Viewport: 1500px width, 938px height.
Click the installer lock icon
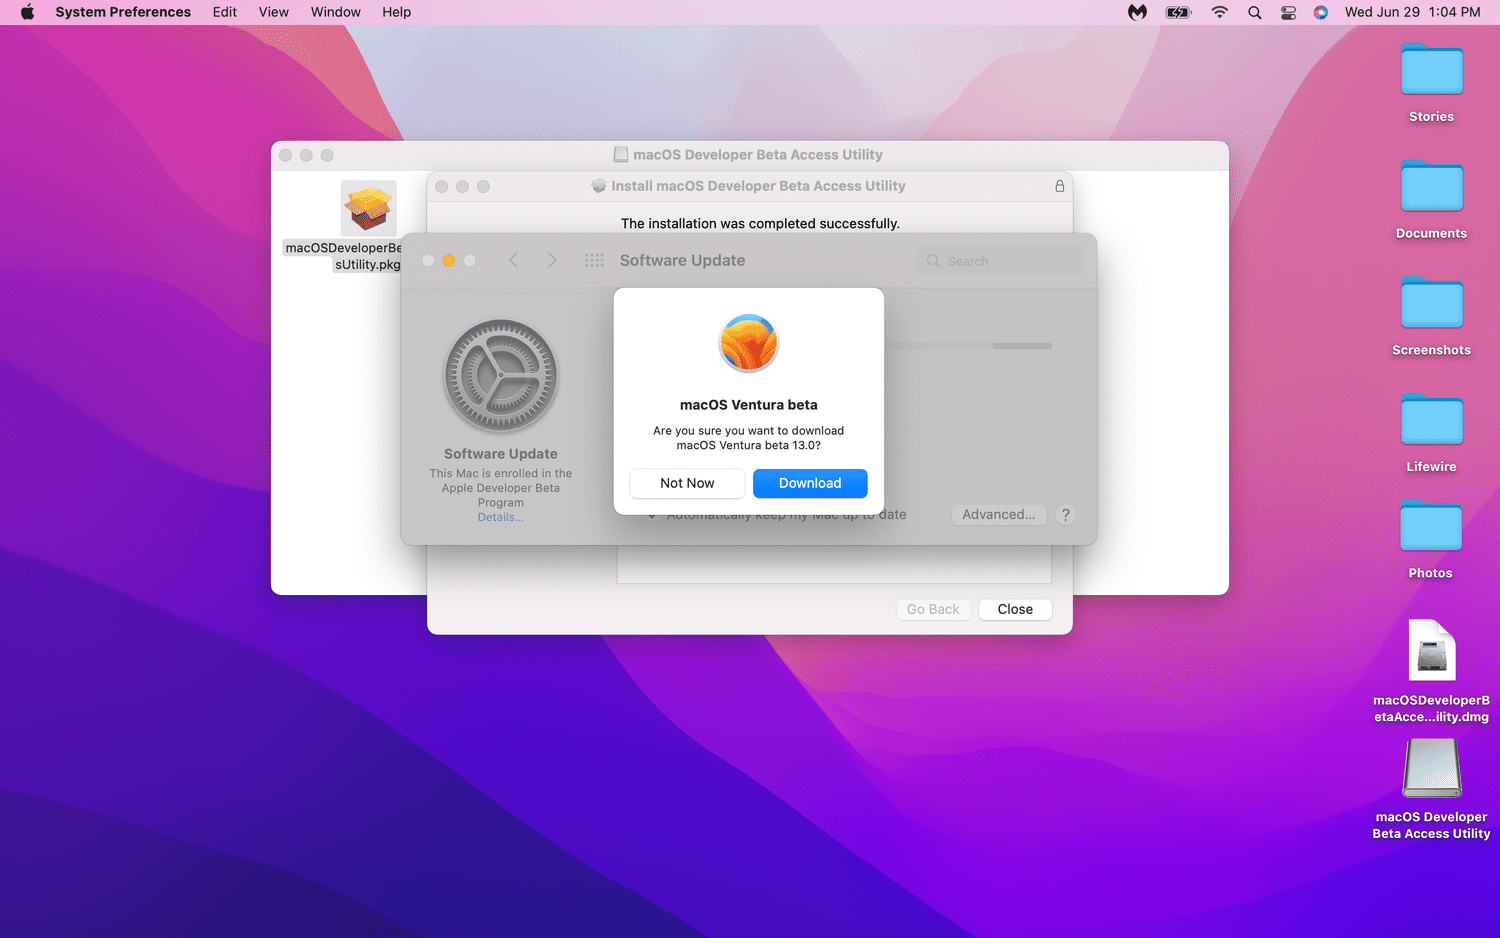pos(1059,186)
